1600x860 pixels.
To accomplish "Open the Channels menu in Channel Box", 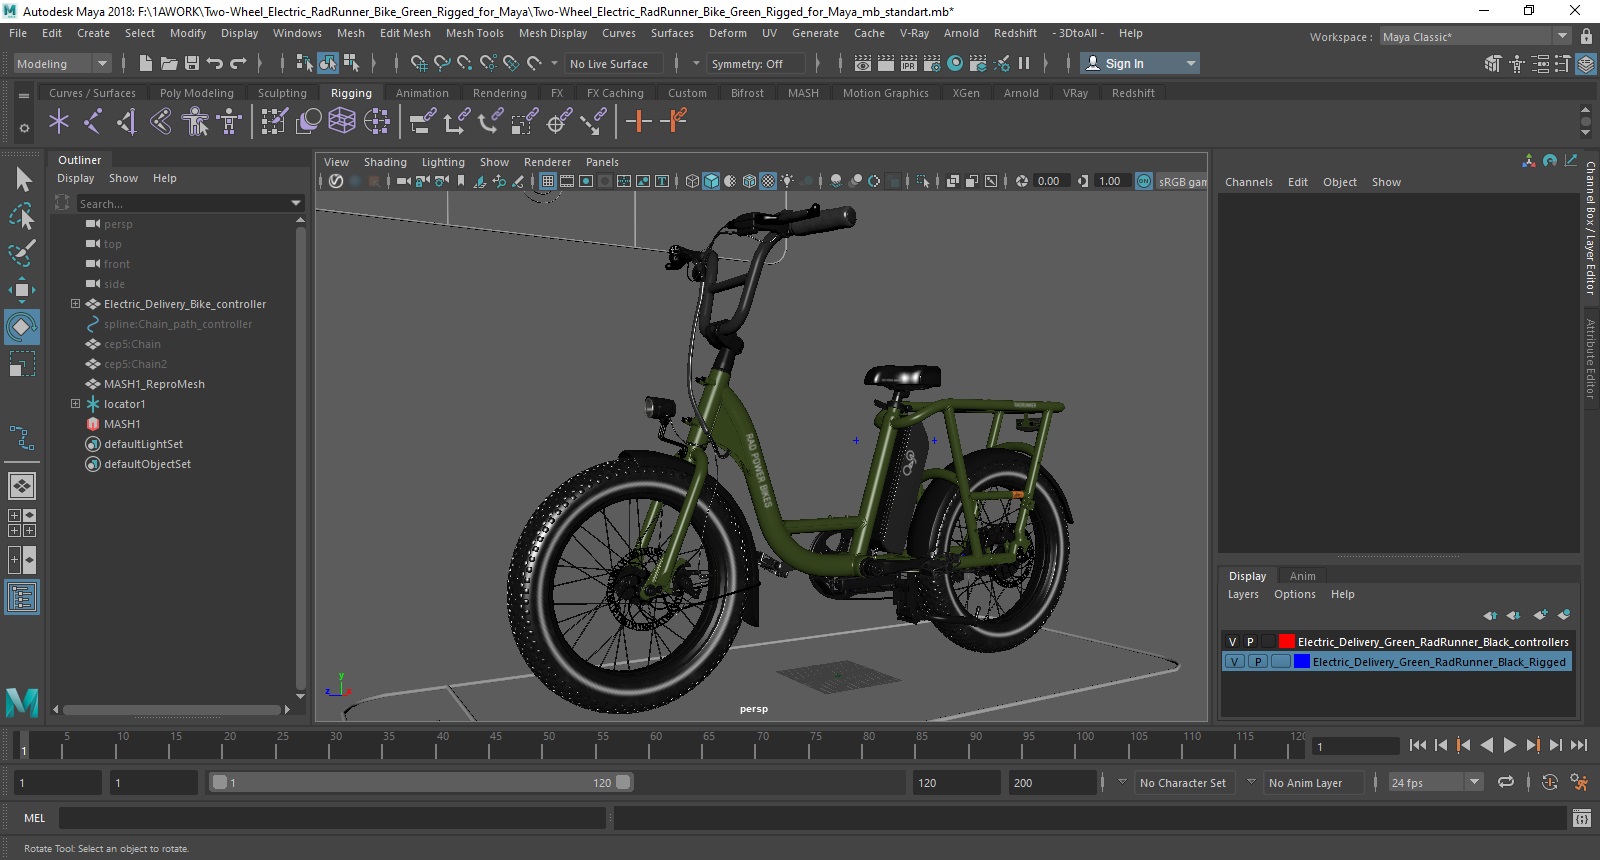I will (1248, 182).
